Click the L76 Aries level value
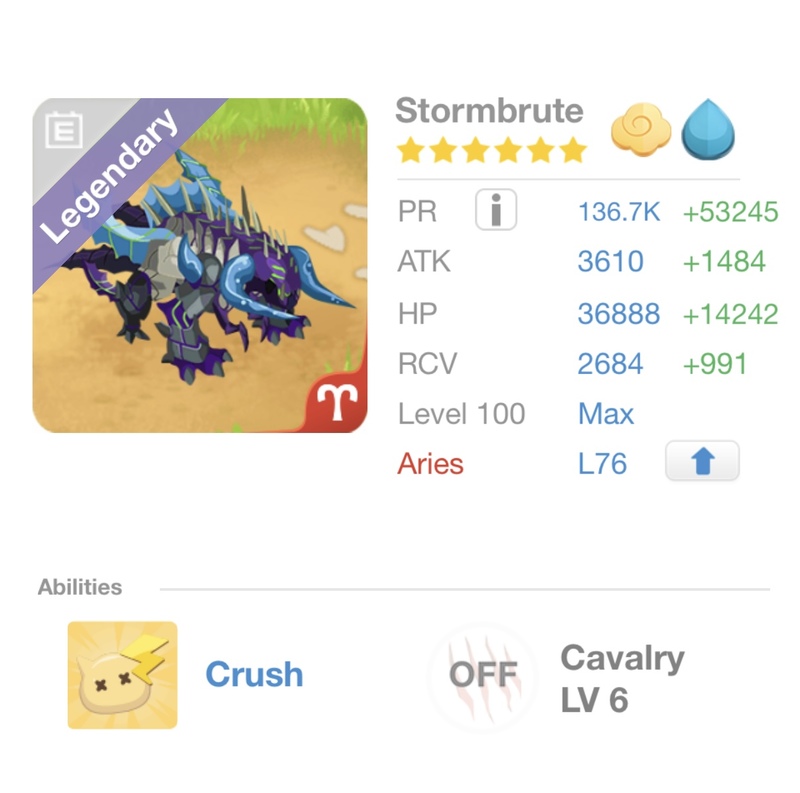Image resolution: width=800 pixels, height=793 pixels. click(x=602, y=464)
